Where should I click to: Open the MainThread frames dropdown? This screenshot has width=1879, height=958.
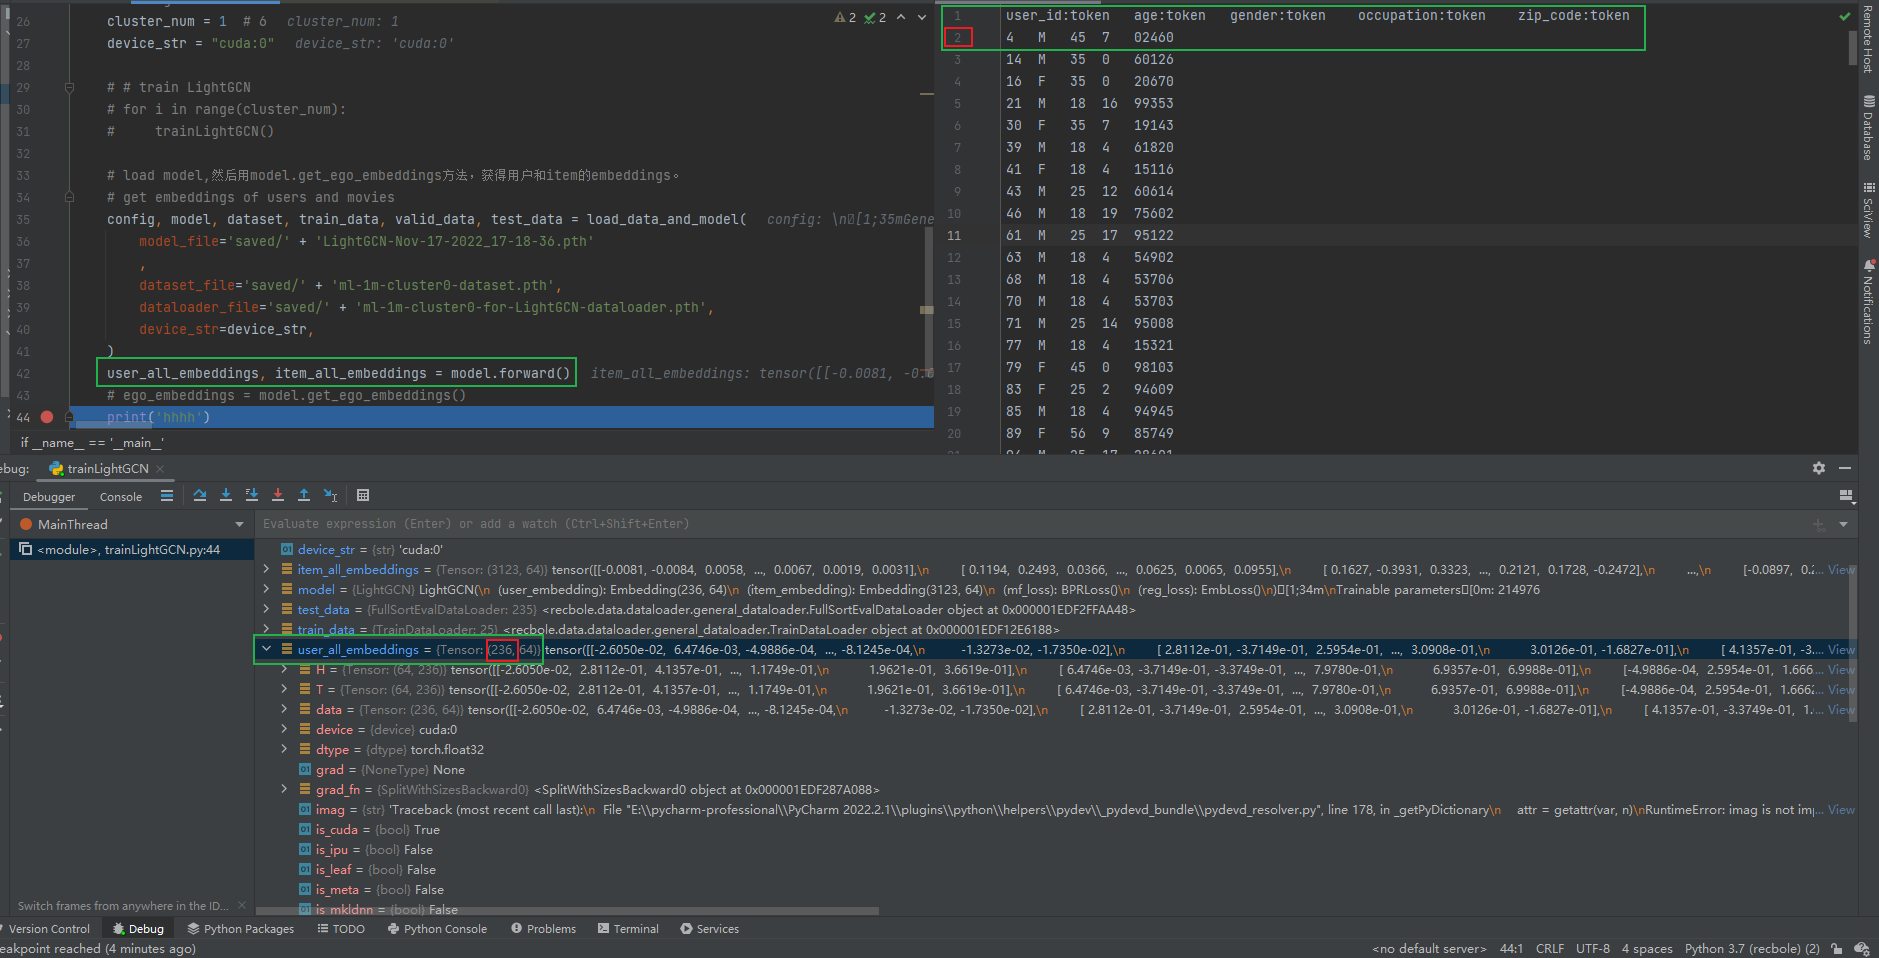(x=239, y=523)
